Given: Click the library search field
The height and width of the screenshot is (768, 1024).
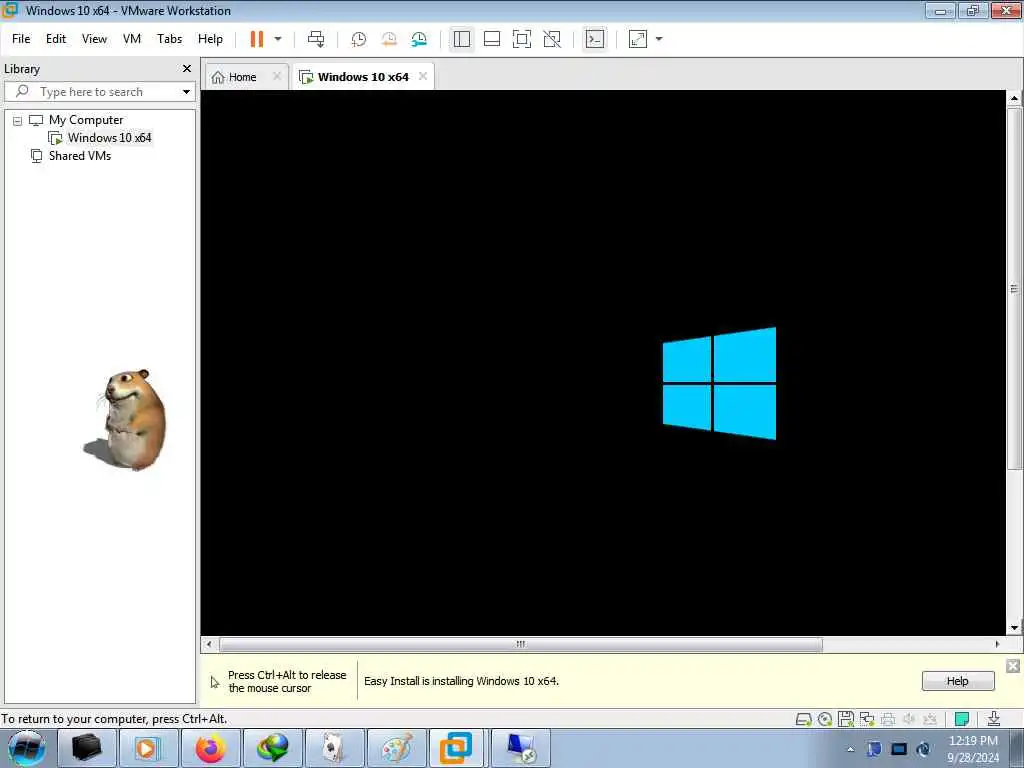Looking at the screenshot, I should (99, 92).
